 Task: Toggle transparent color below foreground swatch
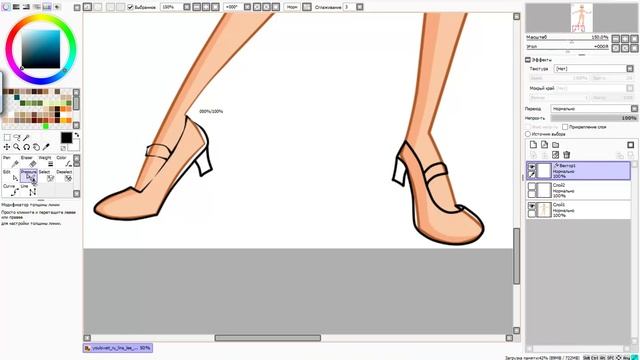point(63,148)
